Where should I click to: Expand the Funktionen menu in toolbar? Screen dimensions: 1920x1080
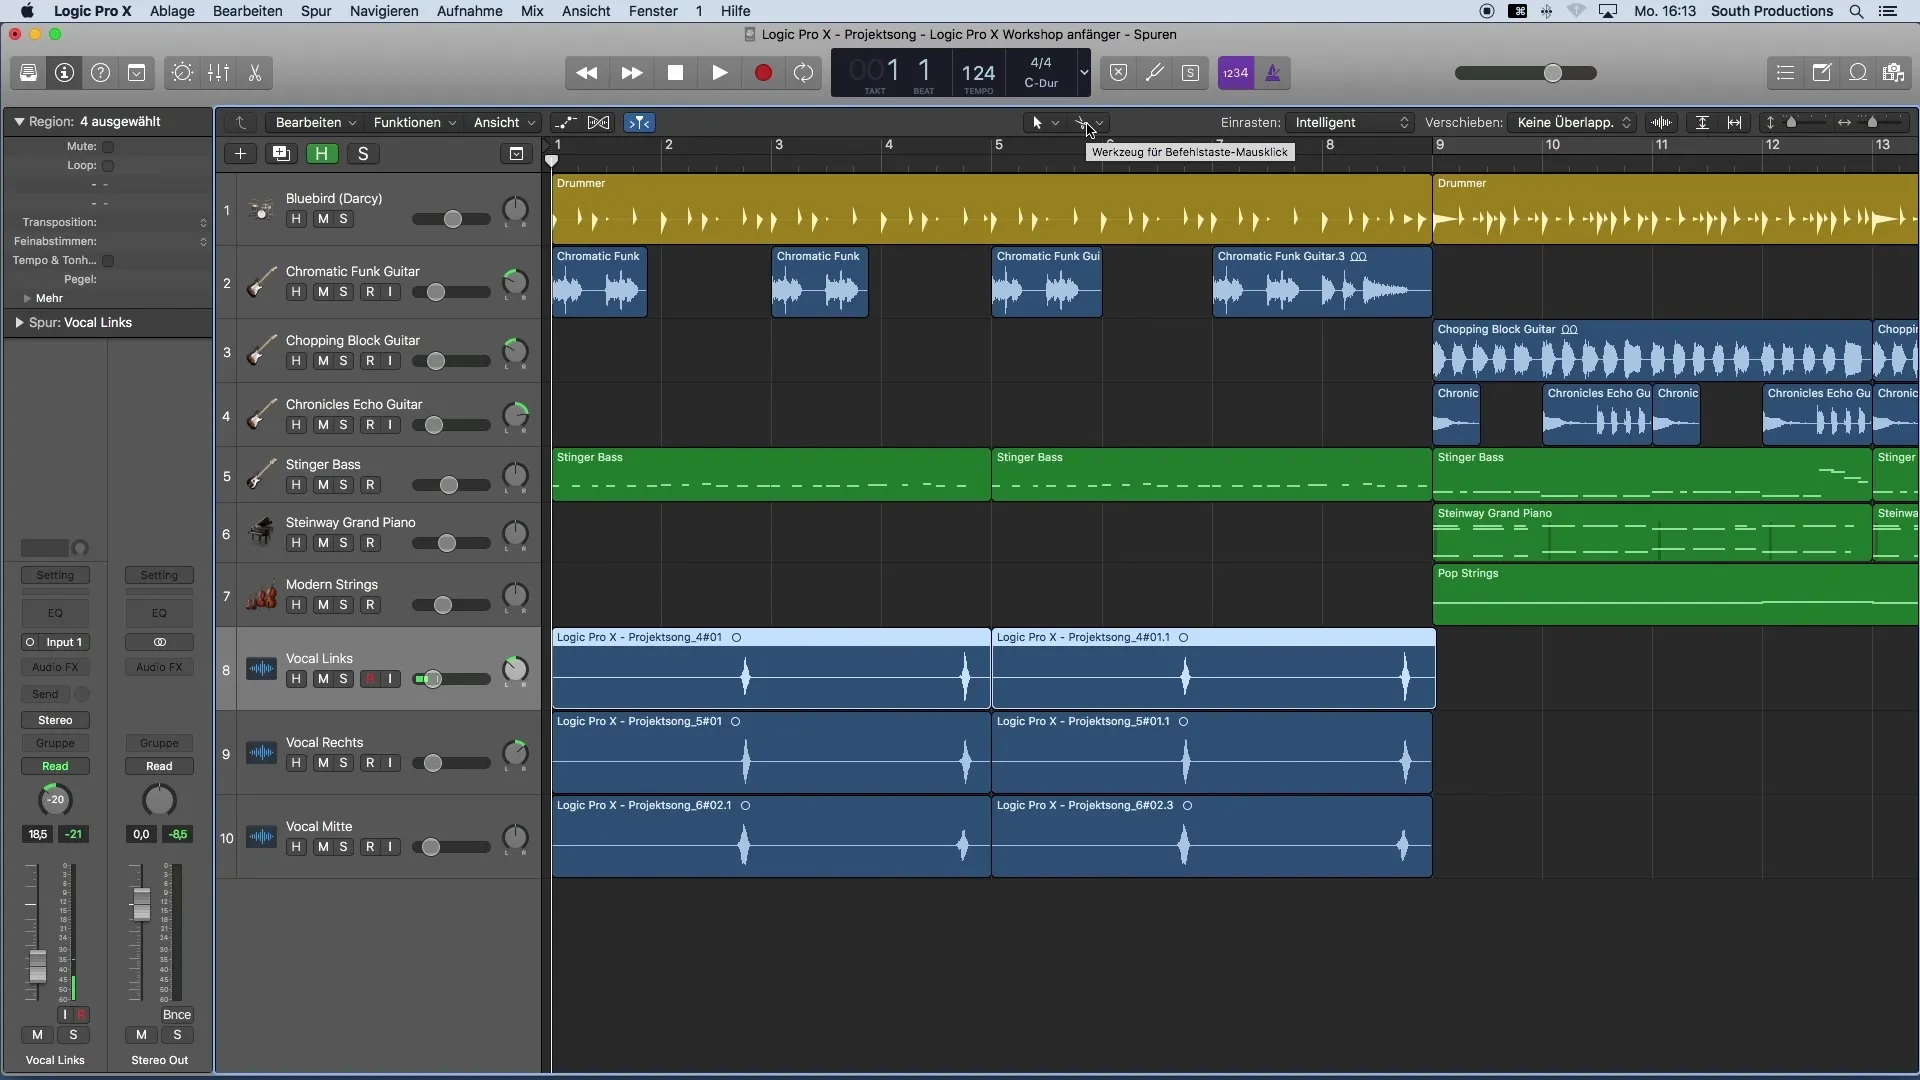(x=409, y=121)
